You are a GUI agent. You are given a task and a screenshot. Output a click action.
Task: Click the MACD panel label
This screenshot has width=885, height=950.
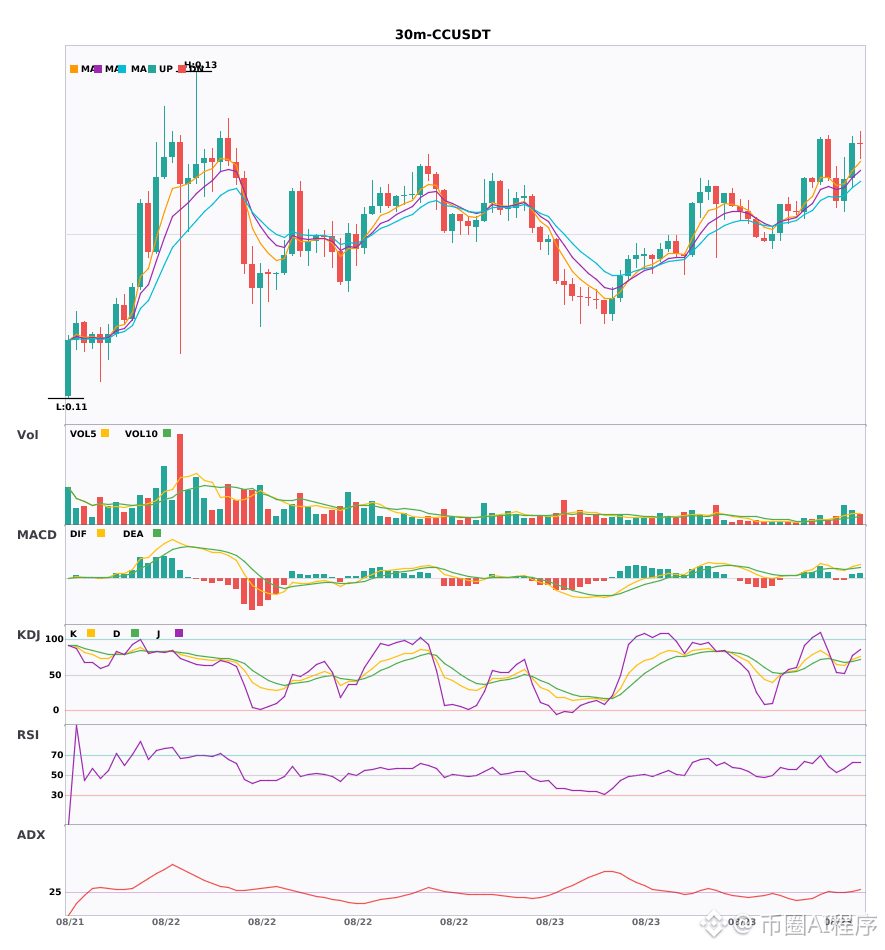(36, 535)
